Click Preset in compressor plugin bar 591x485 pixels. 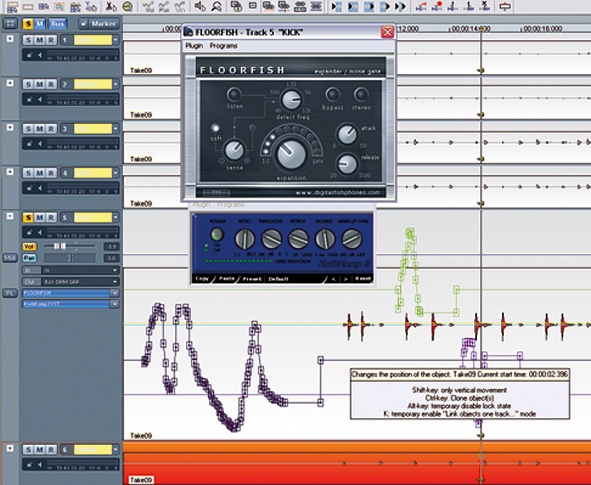[x=252, y=279]
